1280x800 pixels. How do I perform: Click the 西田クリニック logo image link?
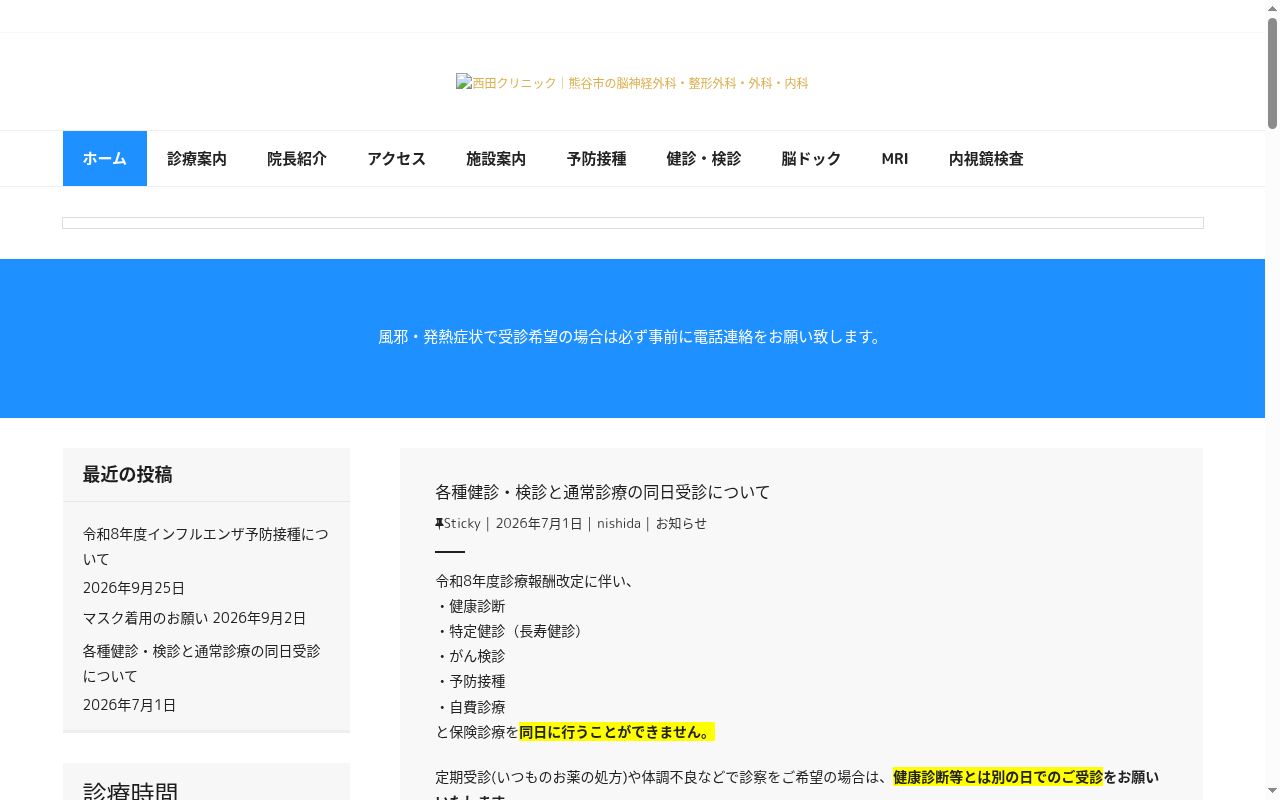coord(632,83)
